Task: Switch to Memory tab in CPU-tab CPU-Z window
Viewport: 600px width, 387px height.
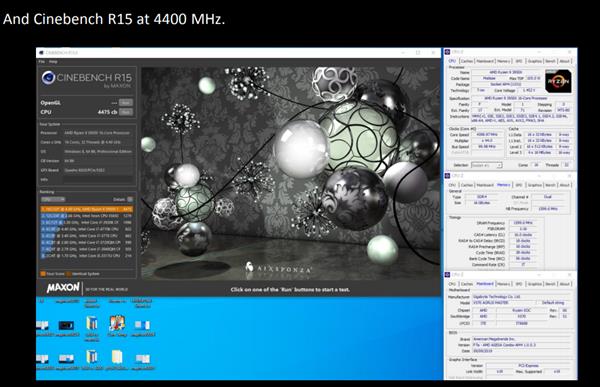Action: click(x=504, y=61)
